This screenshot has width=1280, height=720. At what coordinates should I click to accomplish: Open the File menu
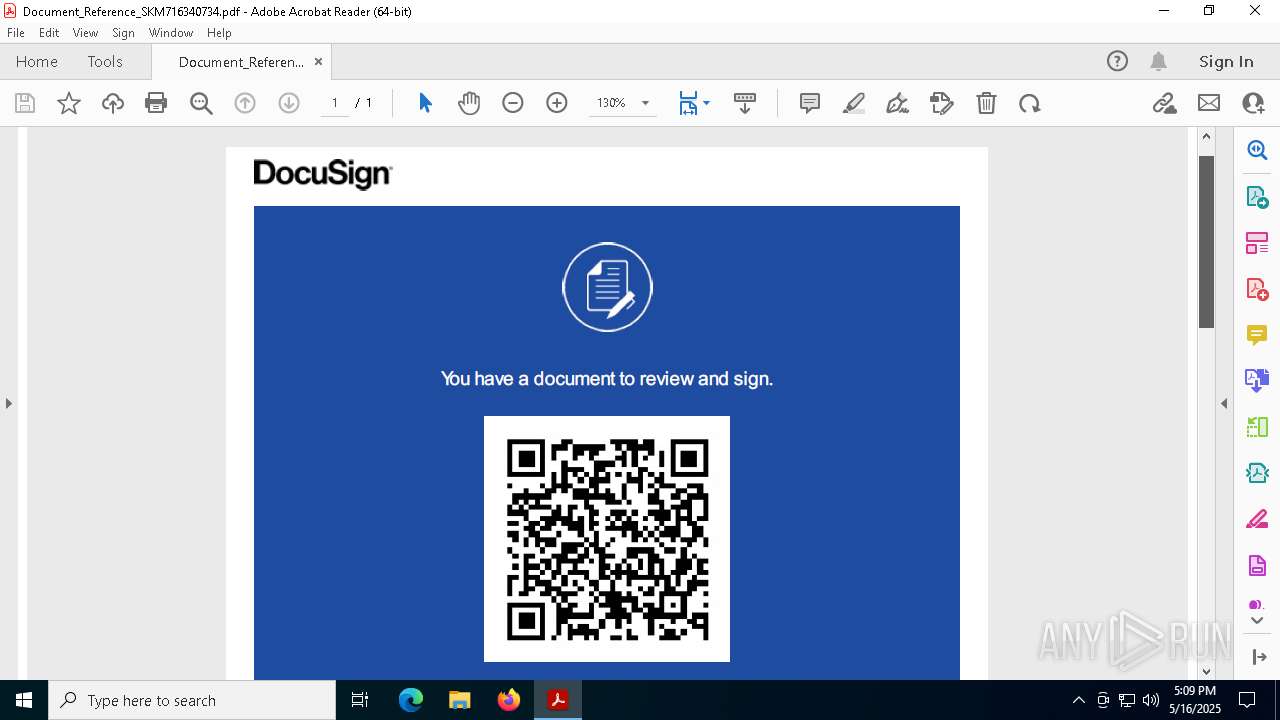tap(15, 33)
